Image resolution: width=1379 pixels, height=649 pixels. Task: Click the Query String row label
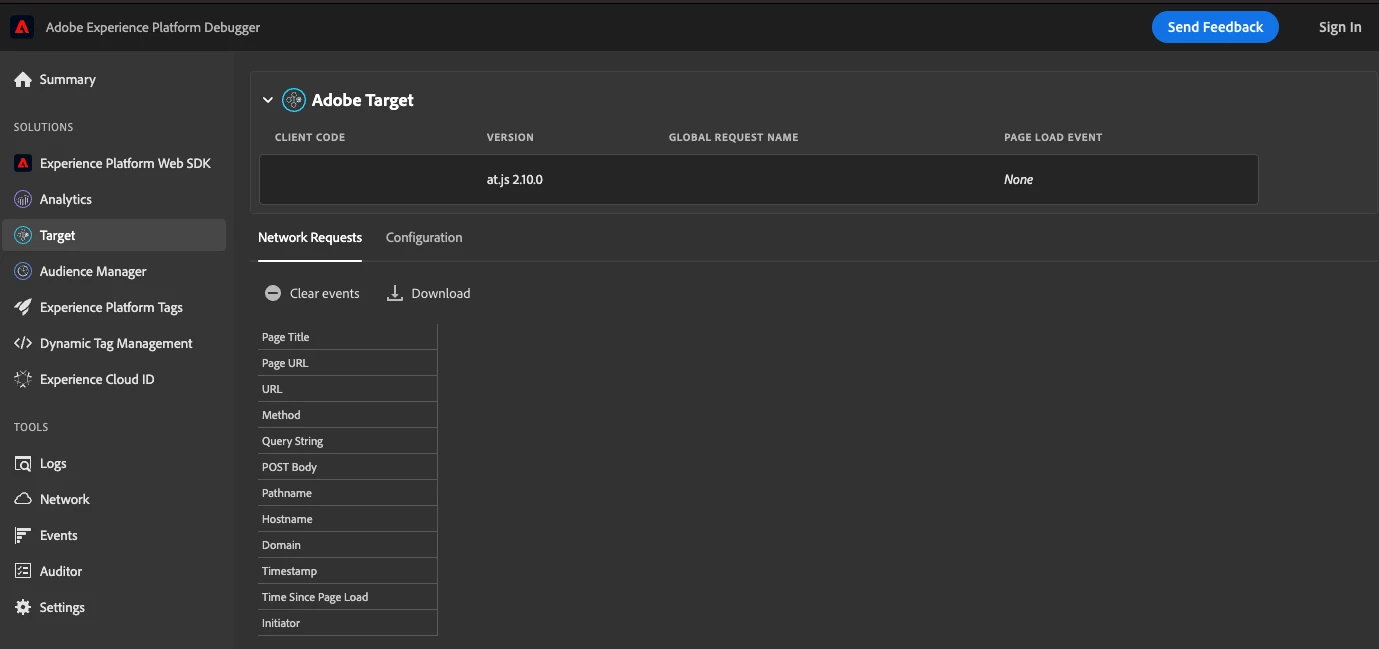(x=293, y=441)
